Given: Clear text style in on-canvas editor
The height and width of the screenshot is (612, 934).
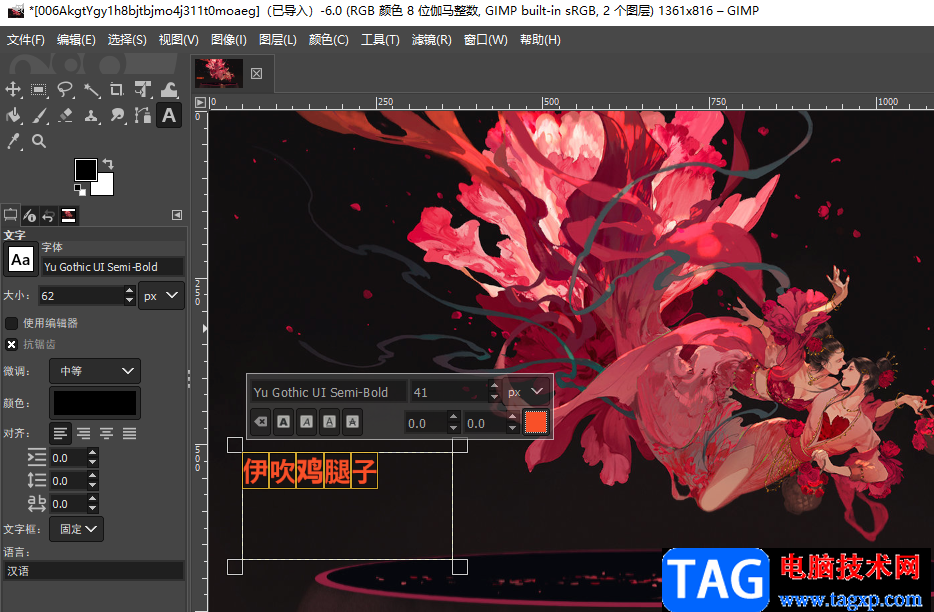Looking at the screenshot, I should [x=260, y=422].
